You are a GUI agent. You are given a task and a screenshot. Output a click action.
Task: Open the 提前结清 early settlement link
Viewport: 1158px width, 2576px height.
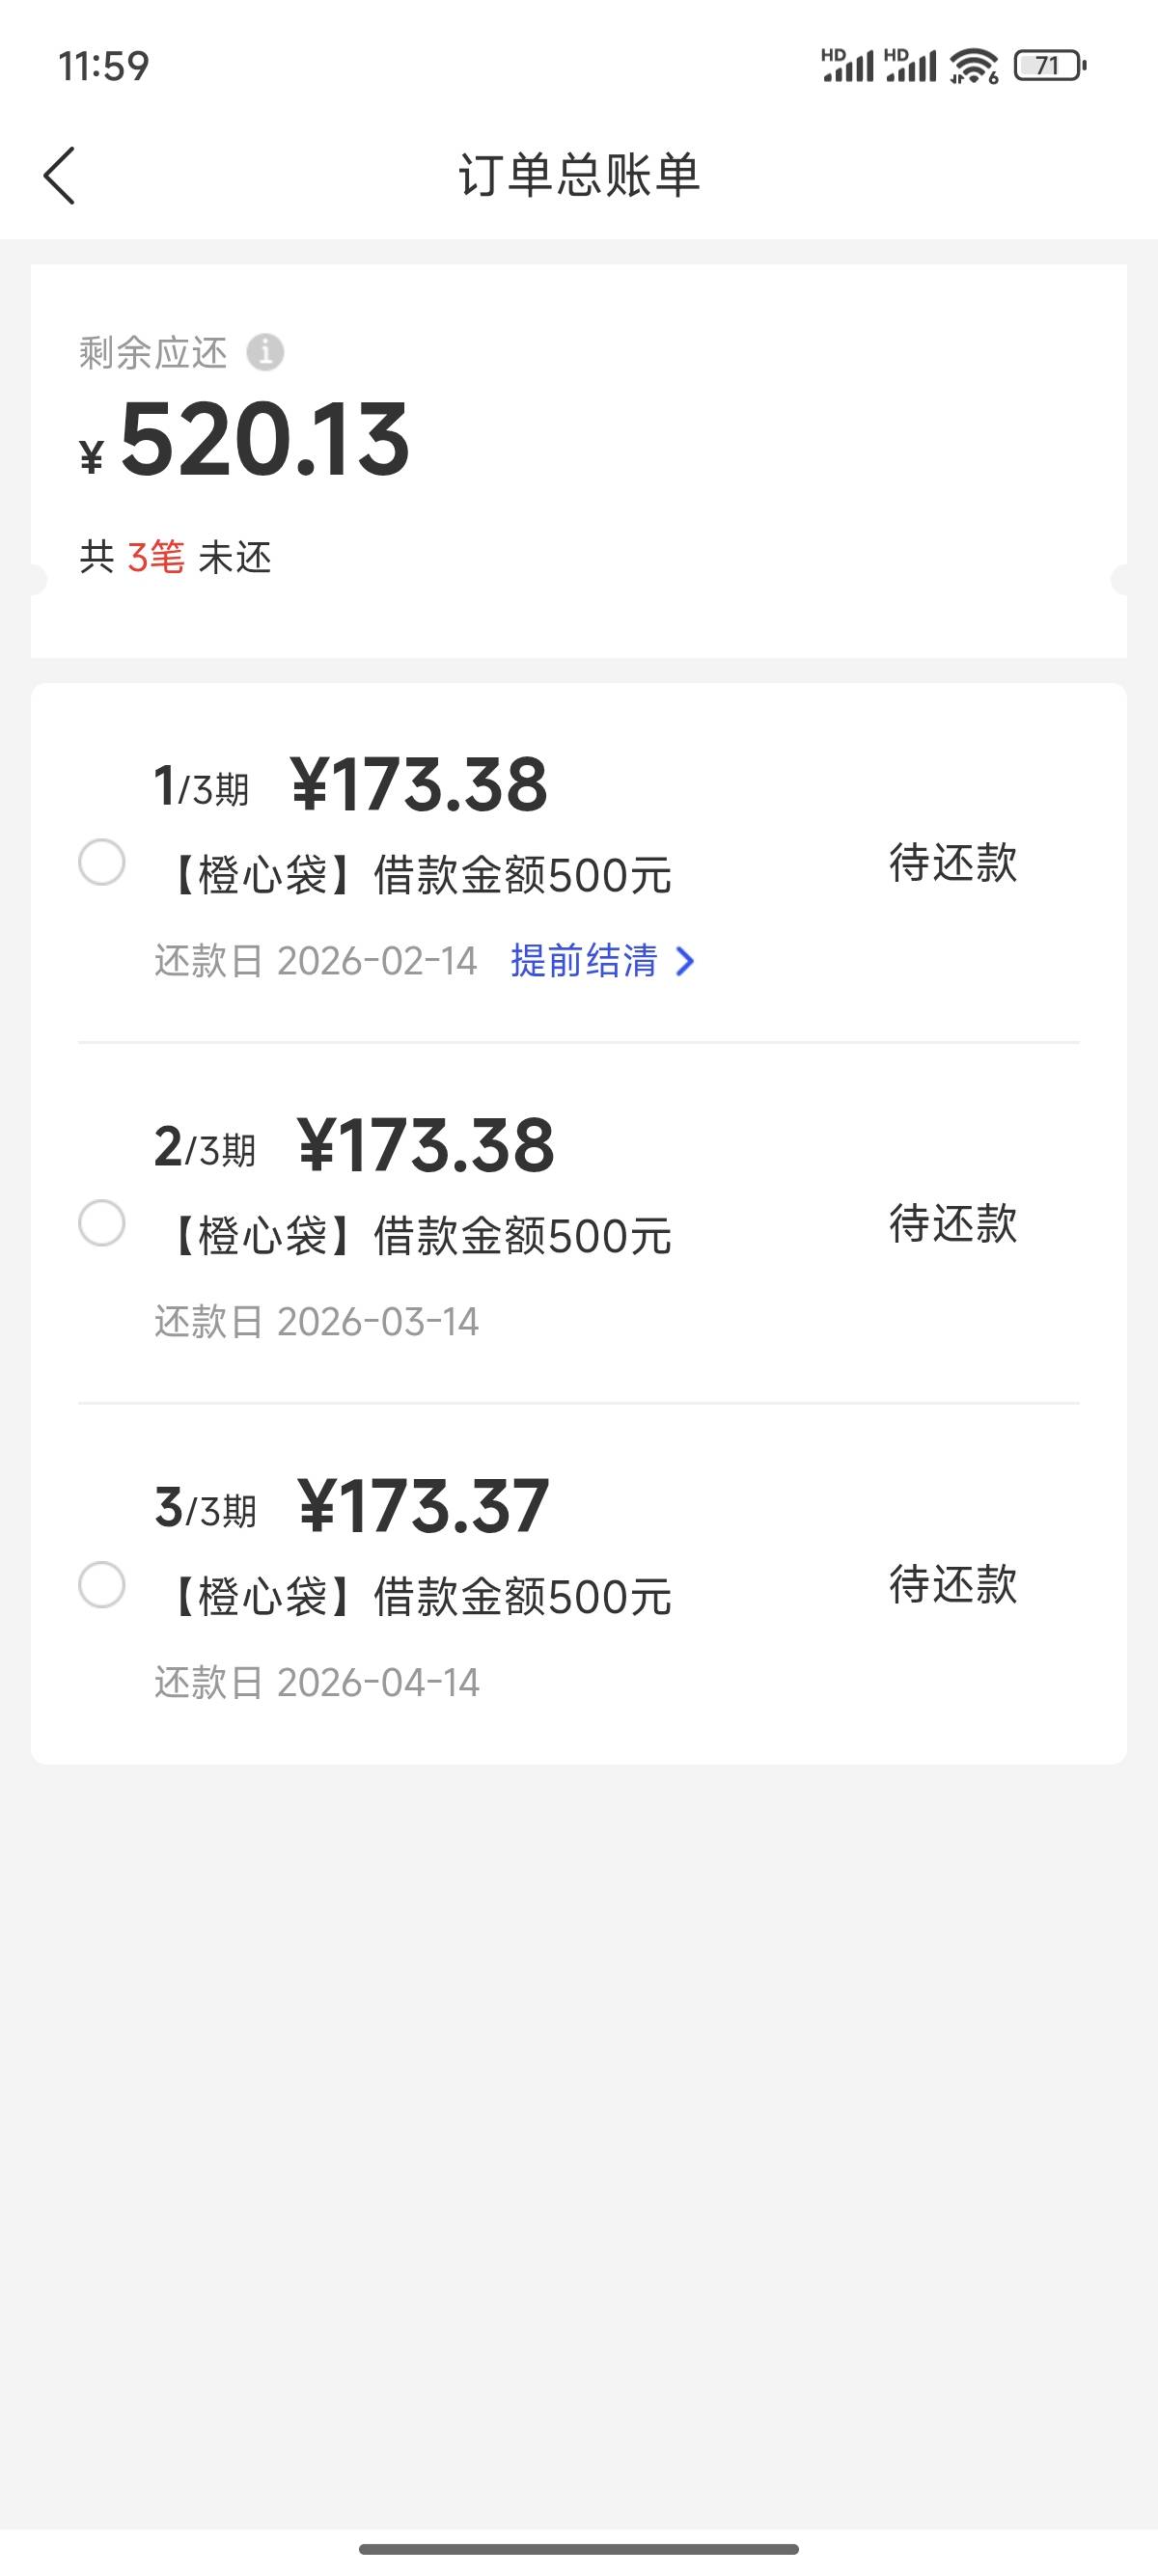coord(585,961)
